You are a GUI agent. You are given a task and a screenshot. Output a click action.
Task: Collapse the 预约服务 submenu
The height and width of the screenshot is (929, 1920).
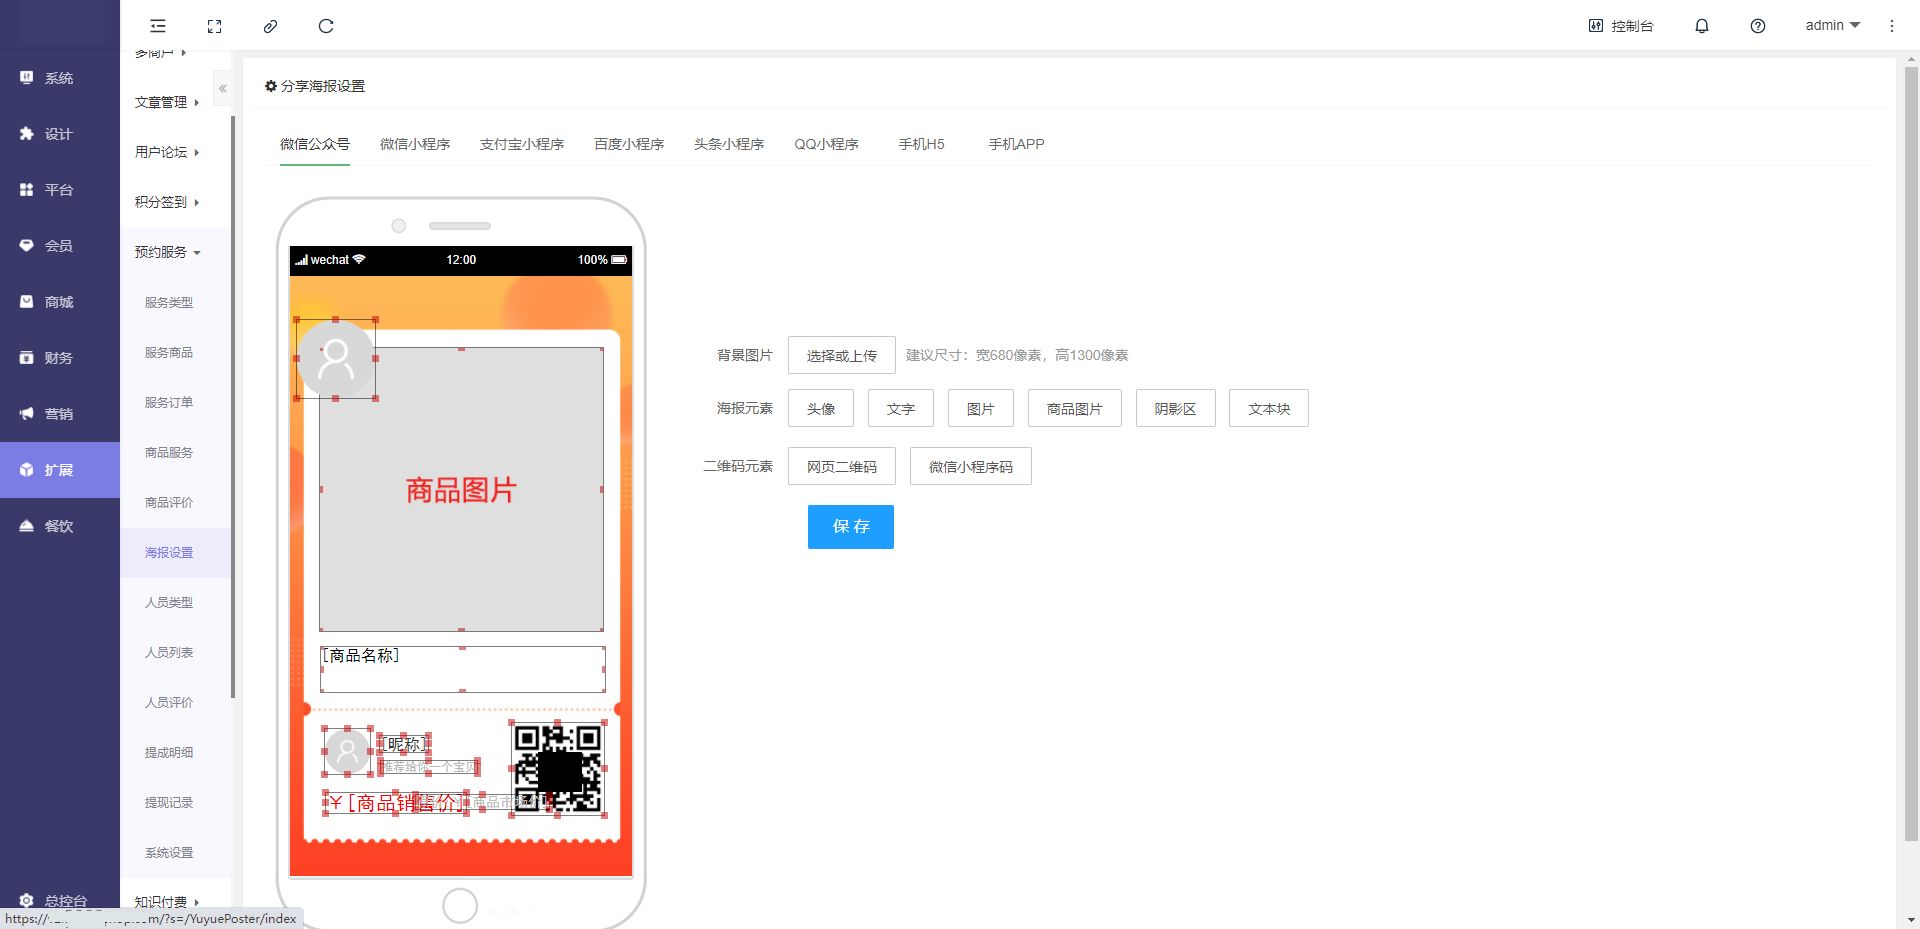tap(167, 252)
